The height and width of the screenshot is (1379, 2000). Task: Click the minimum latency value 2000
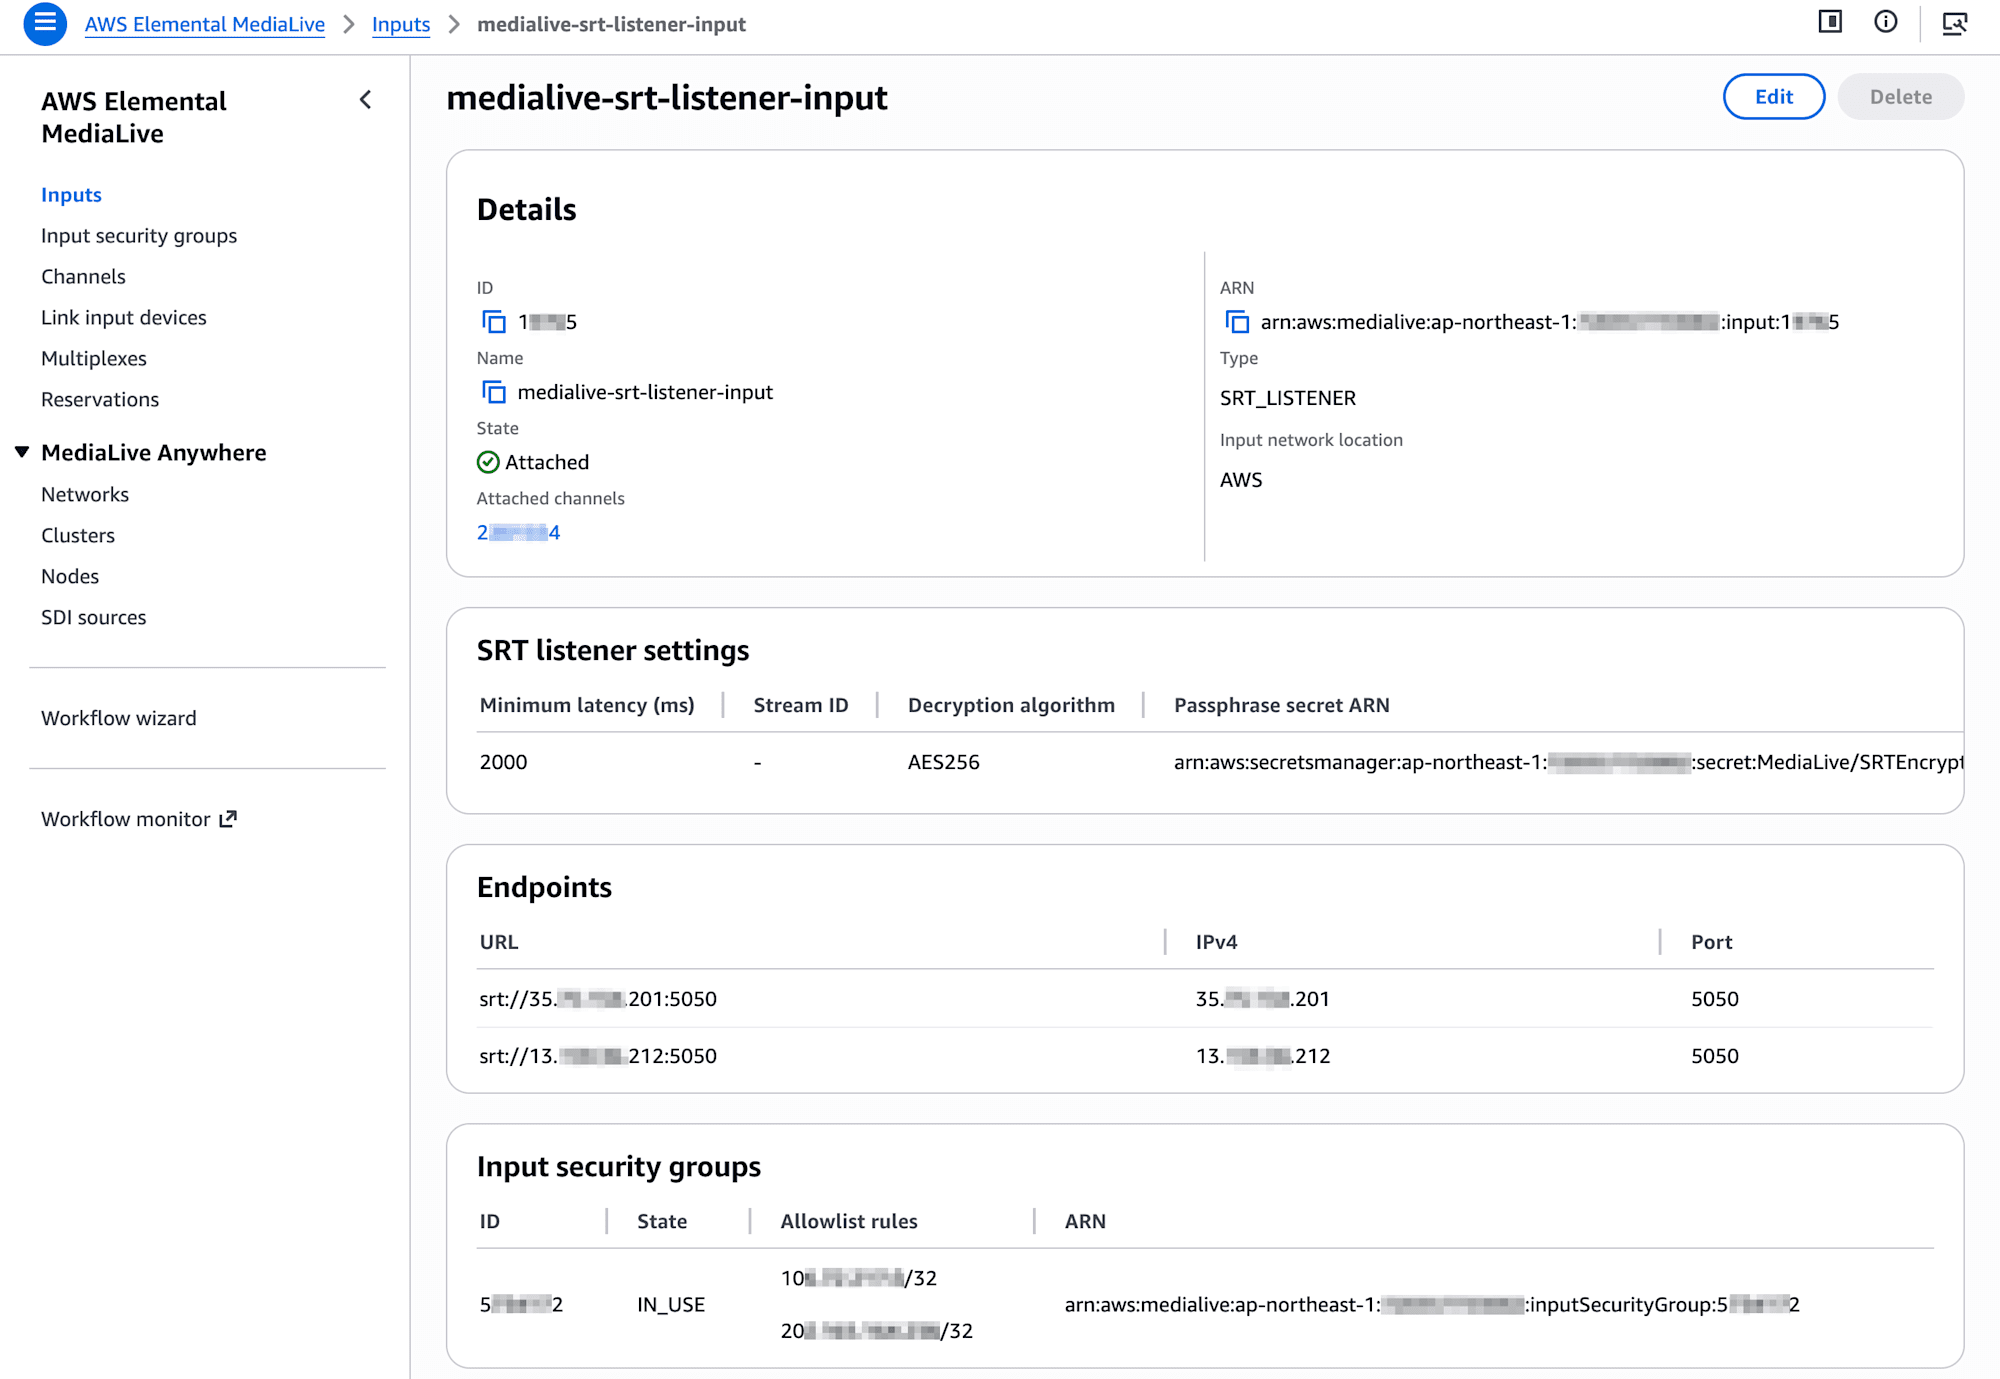click(503, 762)
